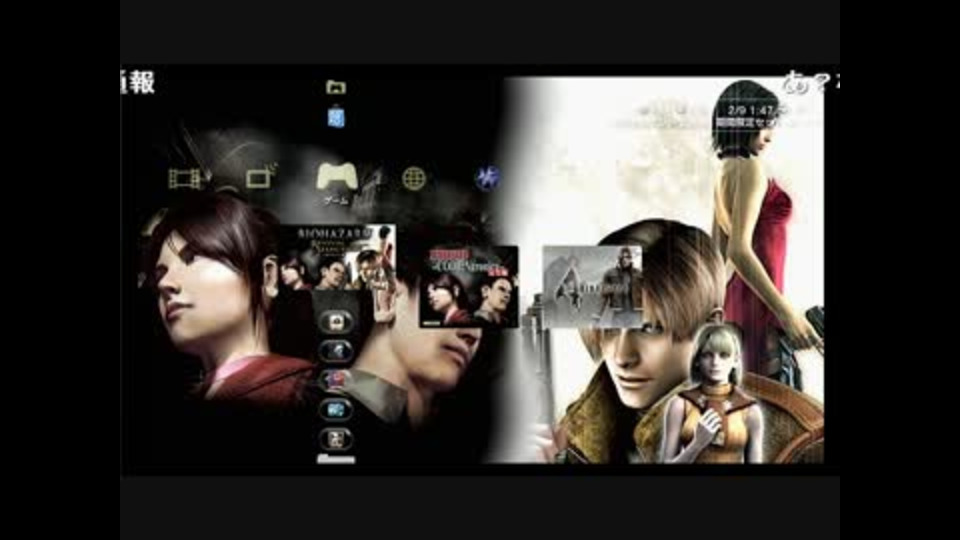Launch the highlighted BIOHAZARD game thumbnail
The height and width of the screenshot is (540, 960).
click(337, 257)
